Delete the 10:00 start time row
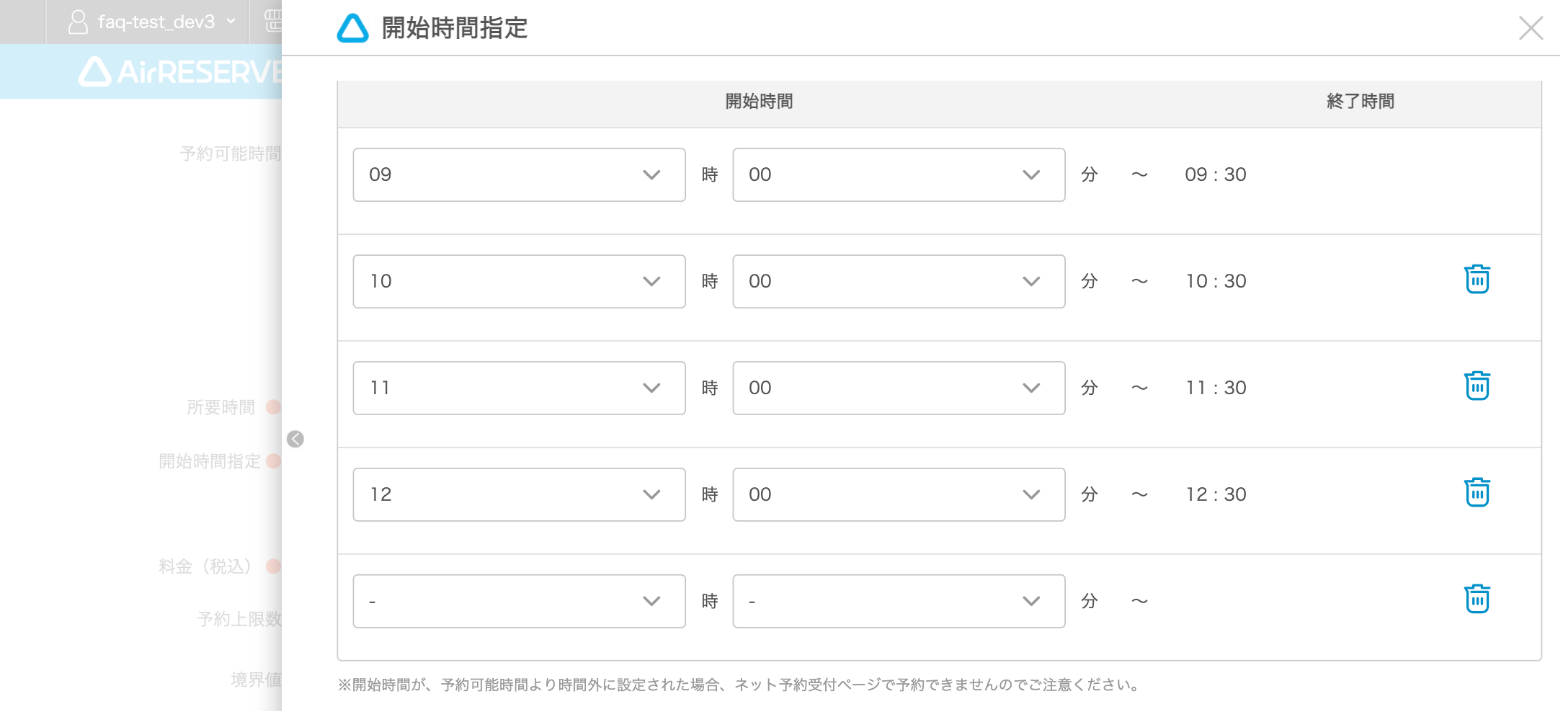The height and width of the screenshot is (711, 1560). point(1476,280)
